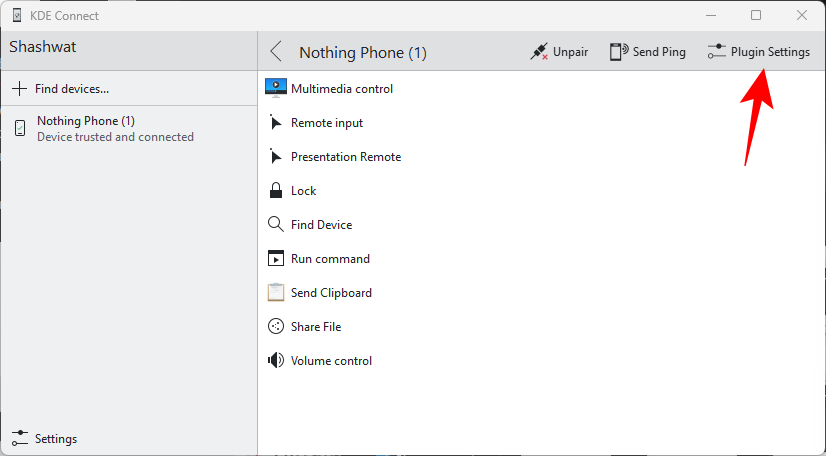Open Plugin Settings in the toolbar
Image resolution: width=826 pixels, height=456 pixels.
tap(758, 52)
